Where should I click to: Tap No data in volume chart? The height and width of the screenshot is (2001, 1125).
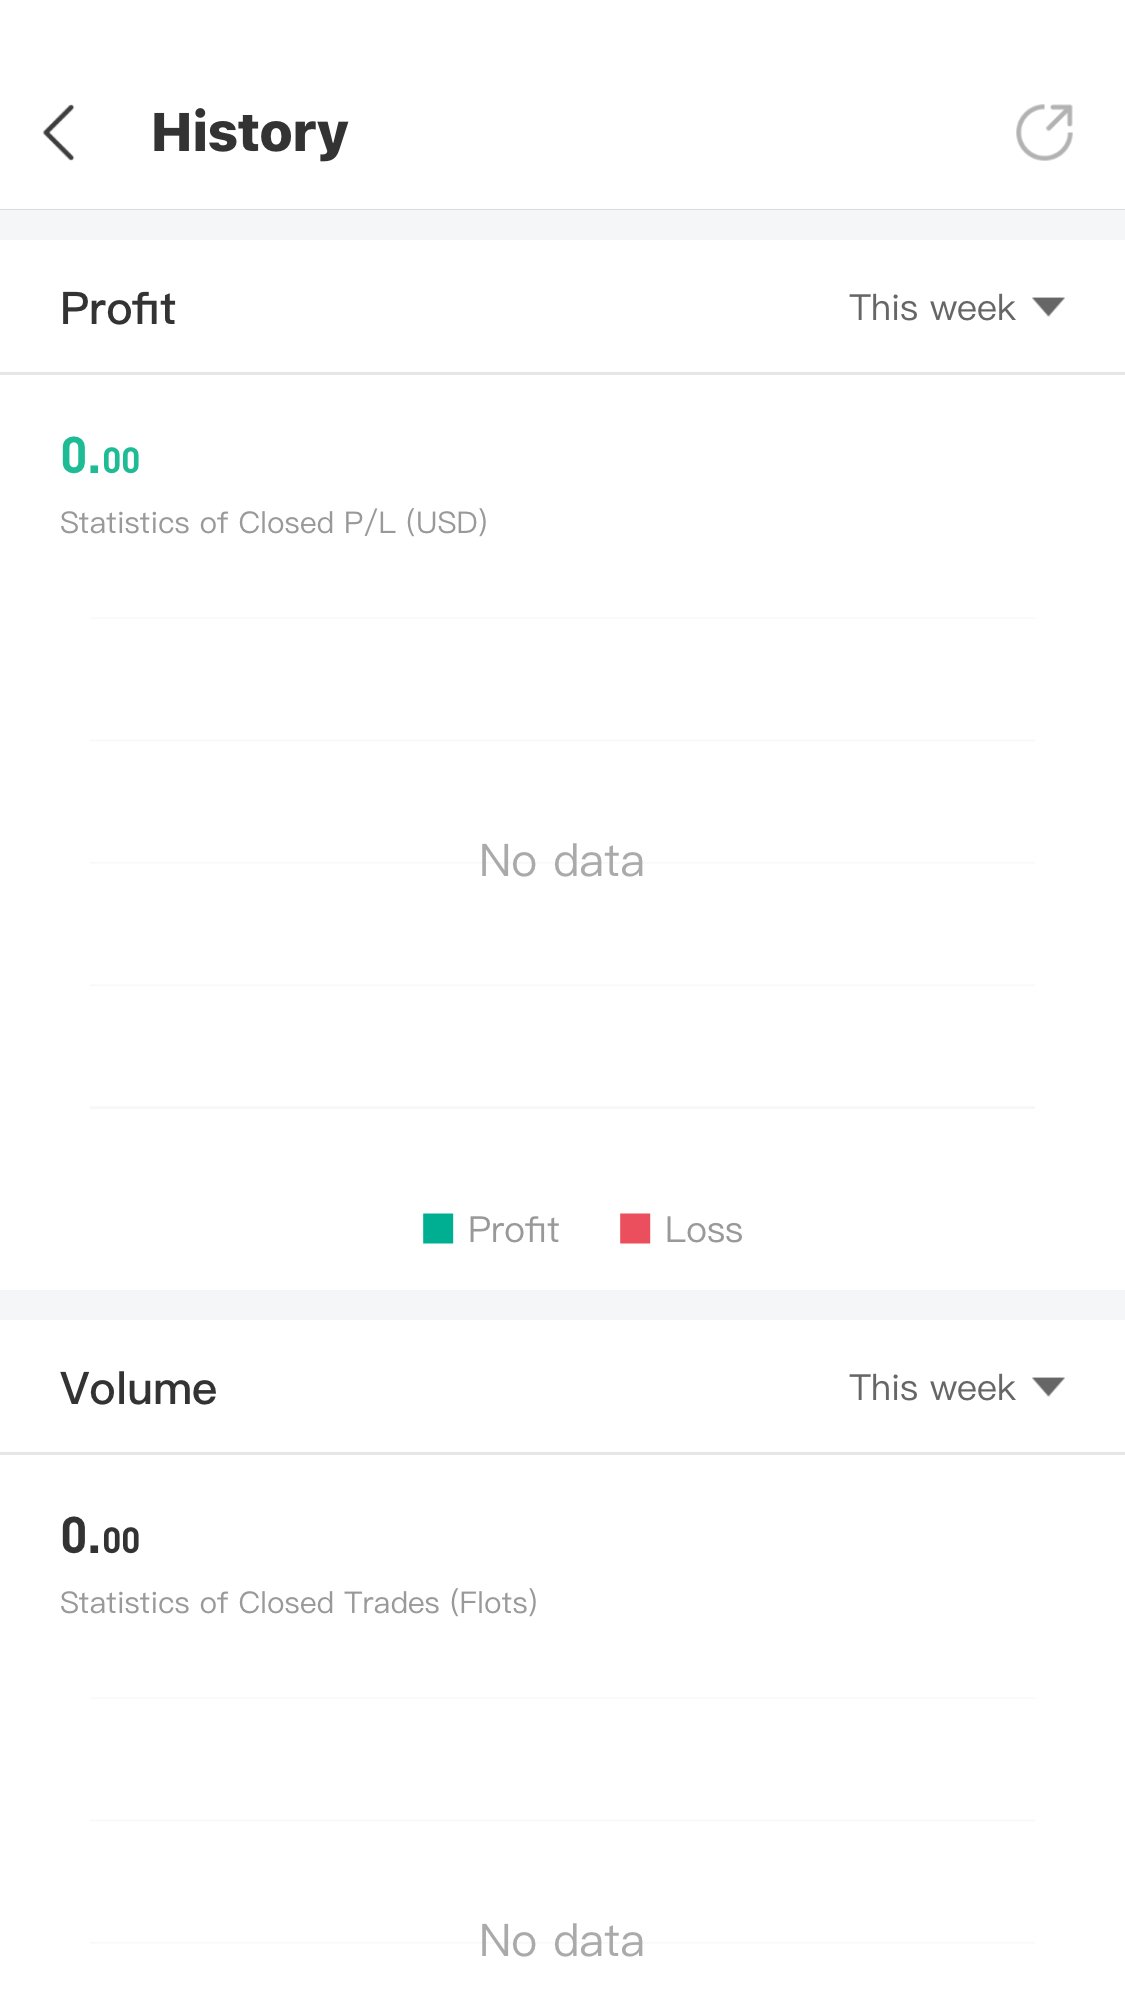(562, 1941)
